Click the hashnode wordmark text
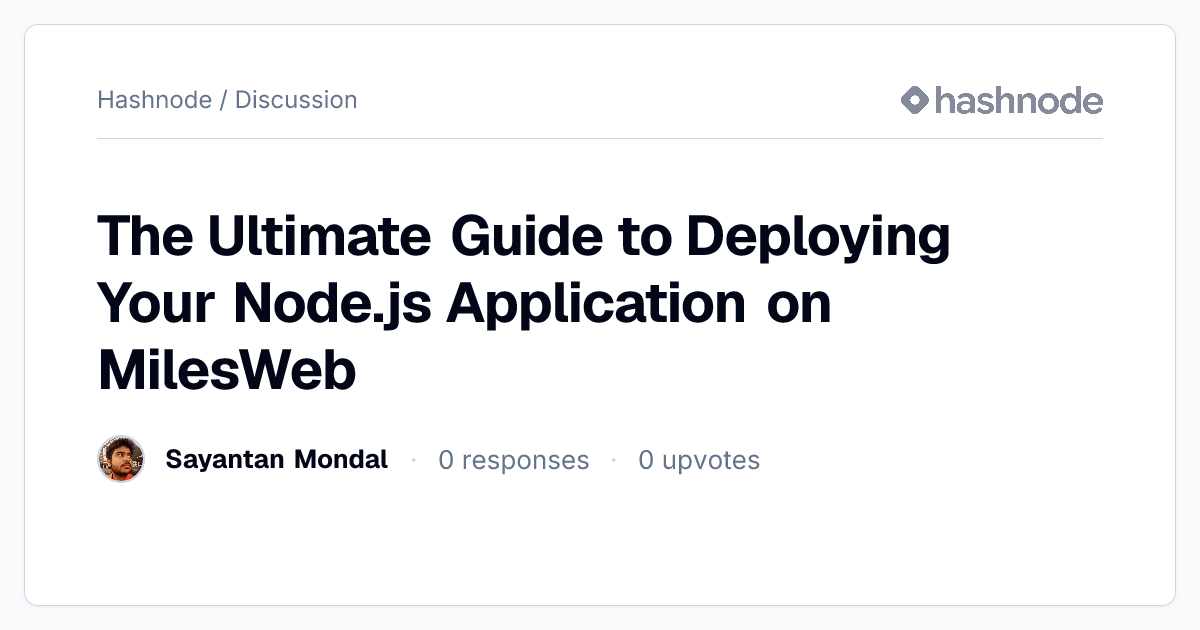This screenshot has width=1200, height=630. tap(1019, 100)
